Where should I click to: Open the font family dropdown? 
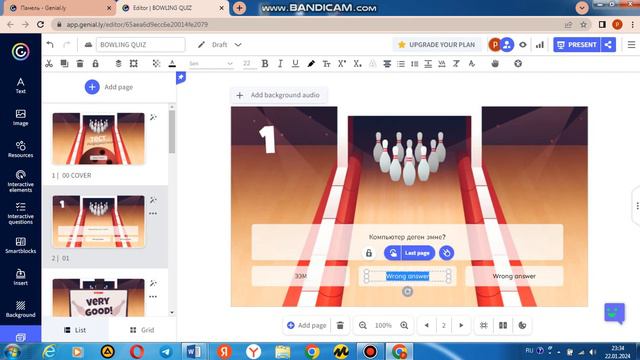click(211, 64)
